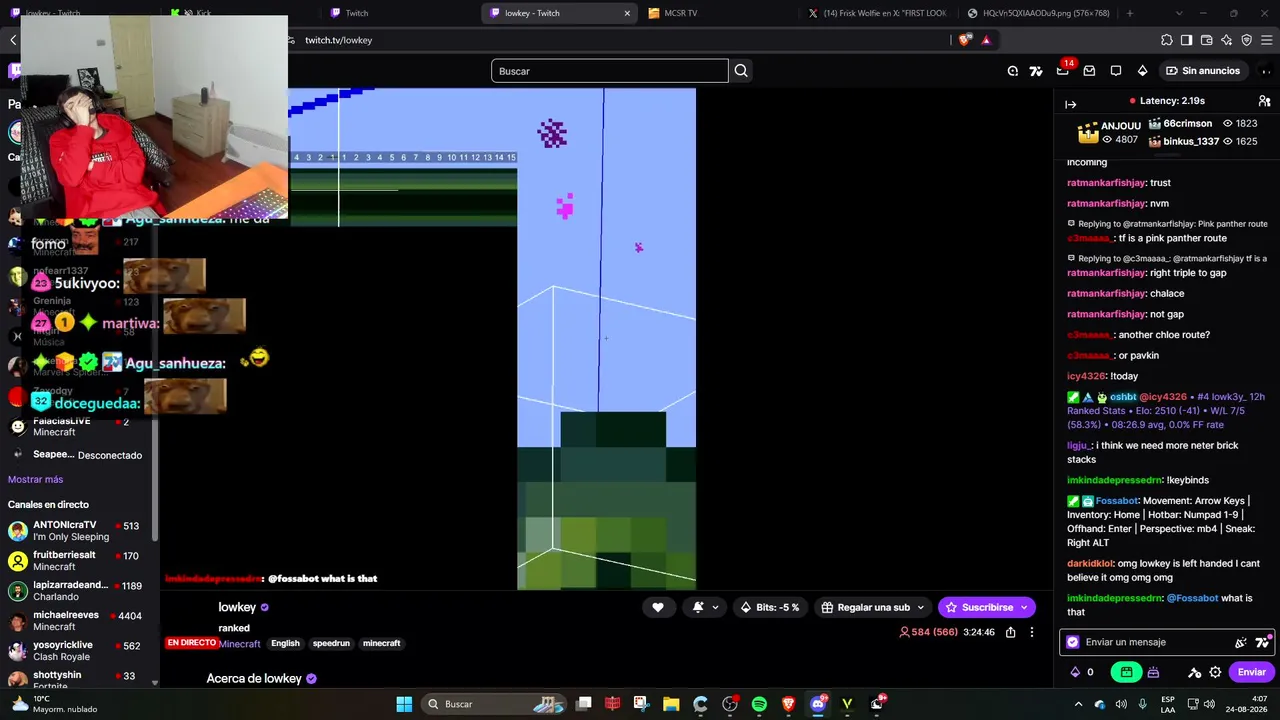The height and width of the screenshot is (720, 1280).
Task: Open the Windows Start menu
Action: point(404,704)
